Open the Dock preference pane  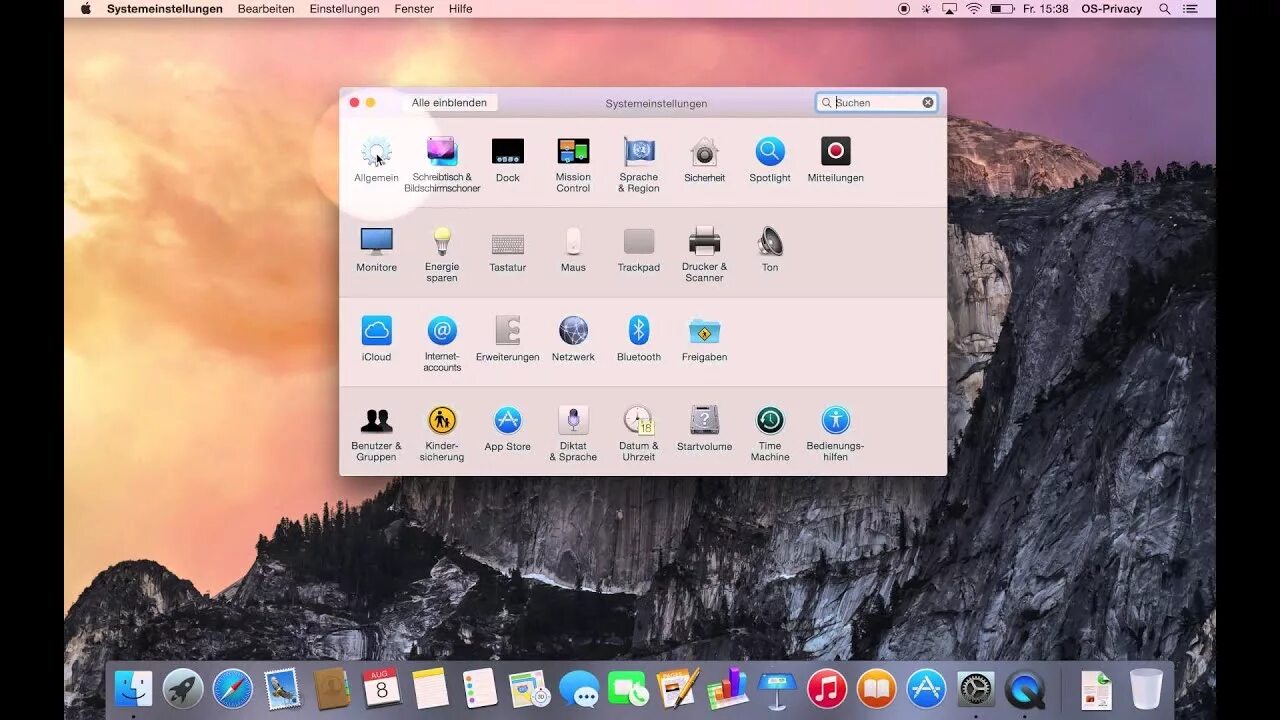click(x=508, y=160)
